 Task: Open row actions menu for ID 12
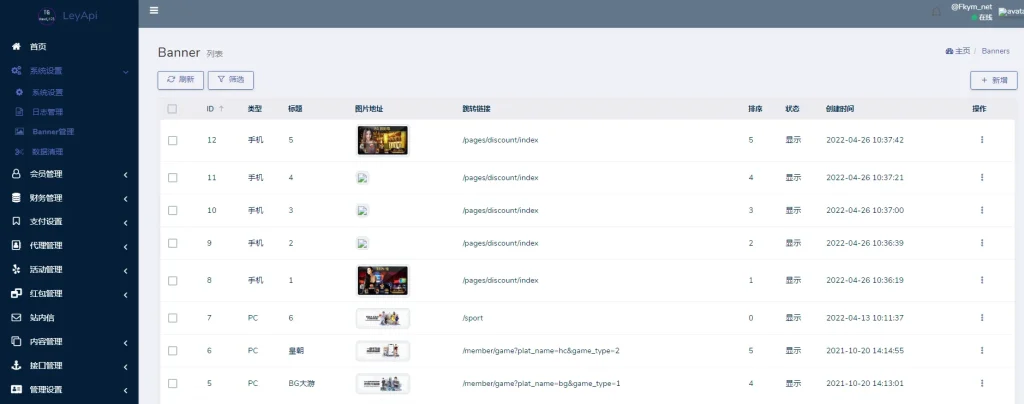[981, 140]
